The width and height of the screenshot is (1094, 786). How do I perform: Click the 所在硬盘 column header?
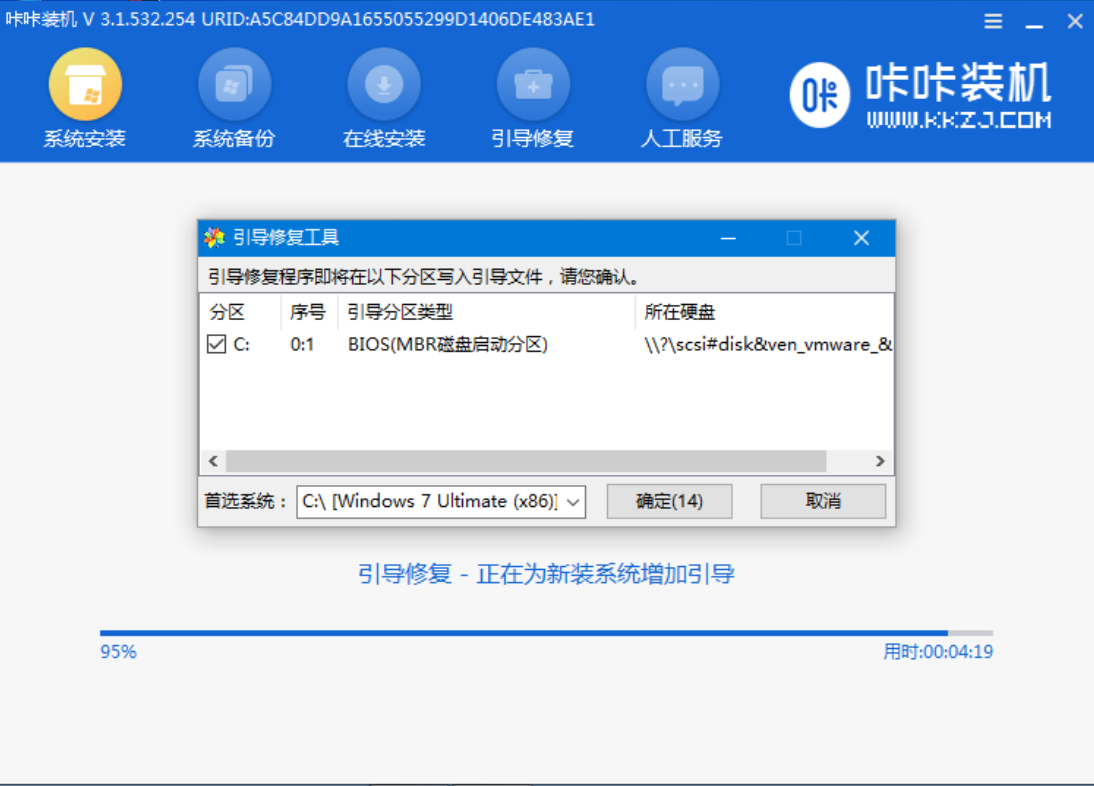(x=764, y=312)
